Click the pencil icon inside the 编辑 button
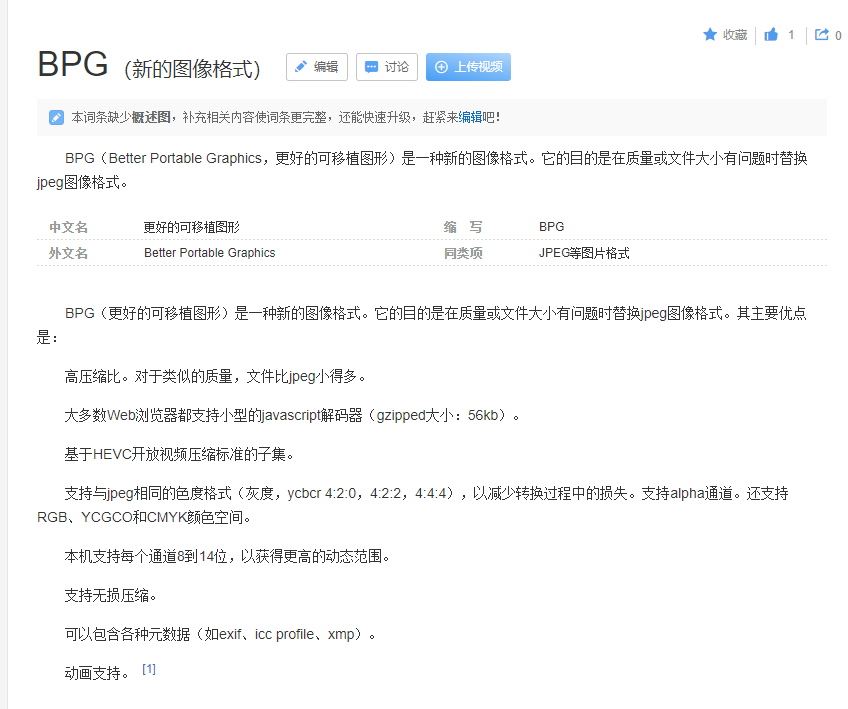The image size is (848, 709). point(302,68)
